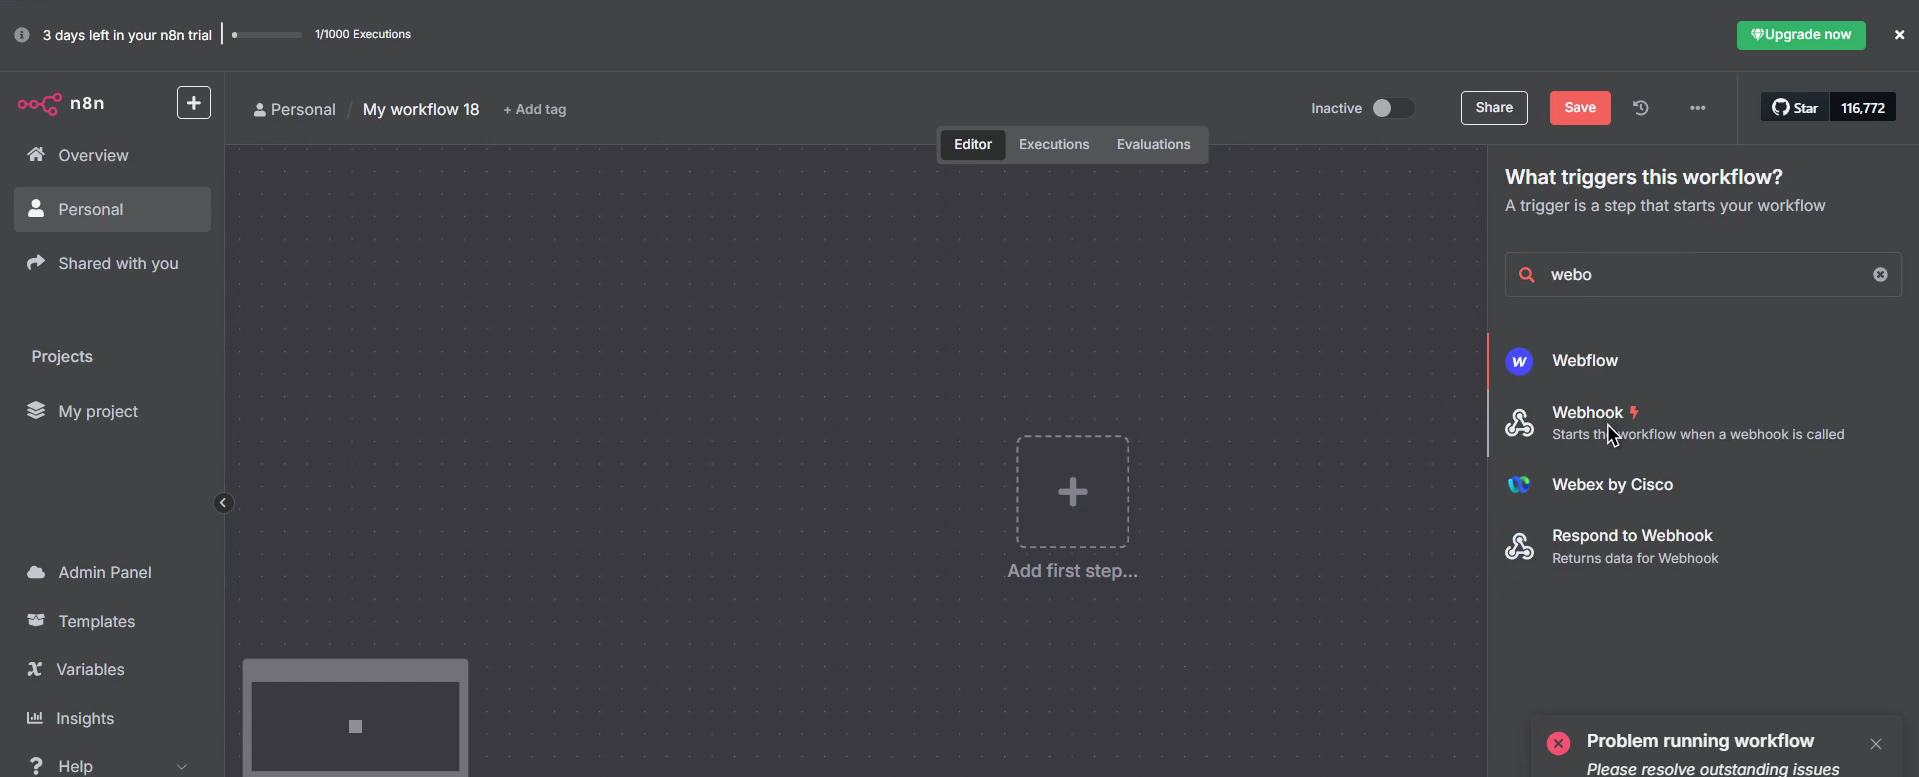
Task: Click the trial info icon
Action: (22, 35)
